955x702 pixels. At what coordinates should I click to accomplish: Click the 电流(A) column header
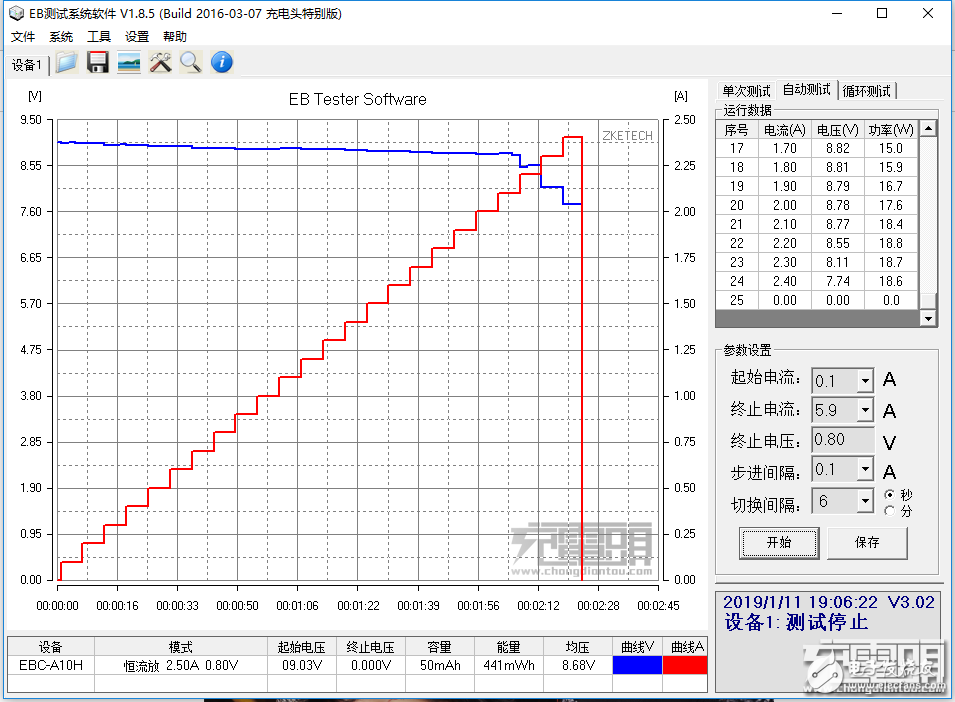tap(784, 130)
